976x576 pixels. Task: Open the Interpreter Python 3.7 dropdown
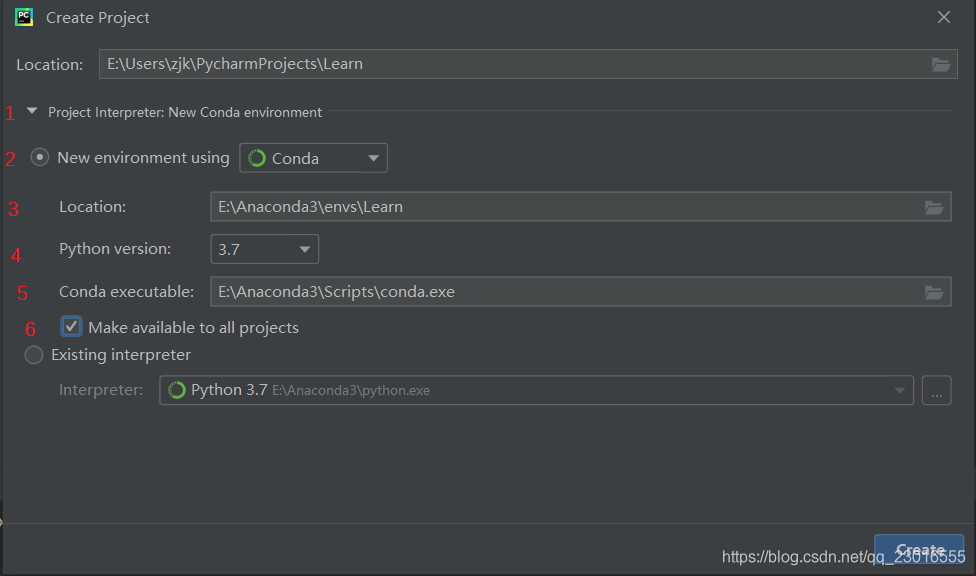click(536, 390)
